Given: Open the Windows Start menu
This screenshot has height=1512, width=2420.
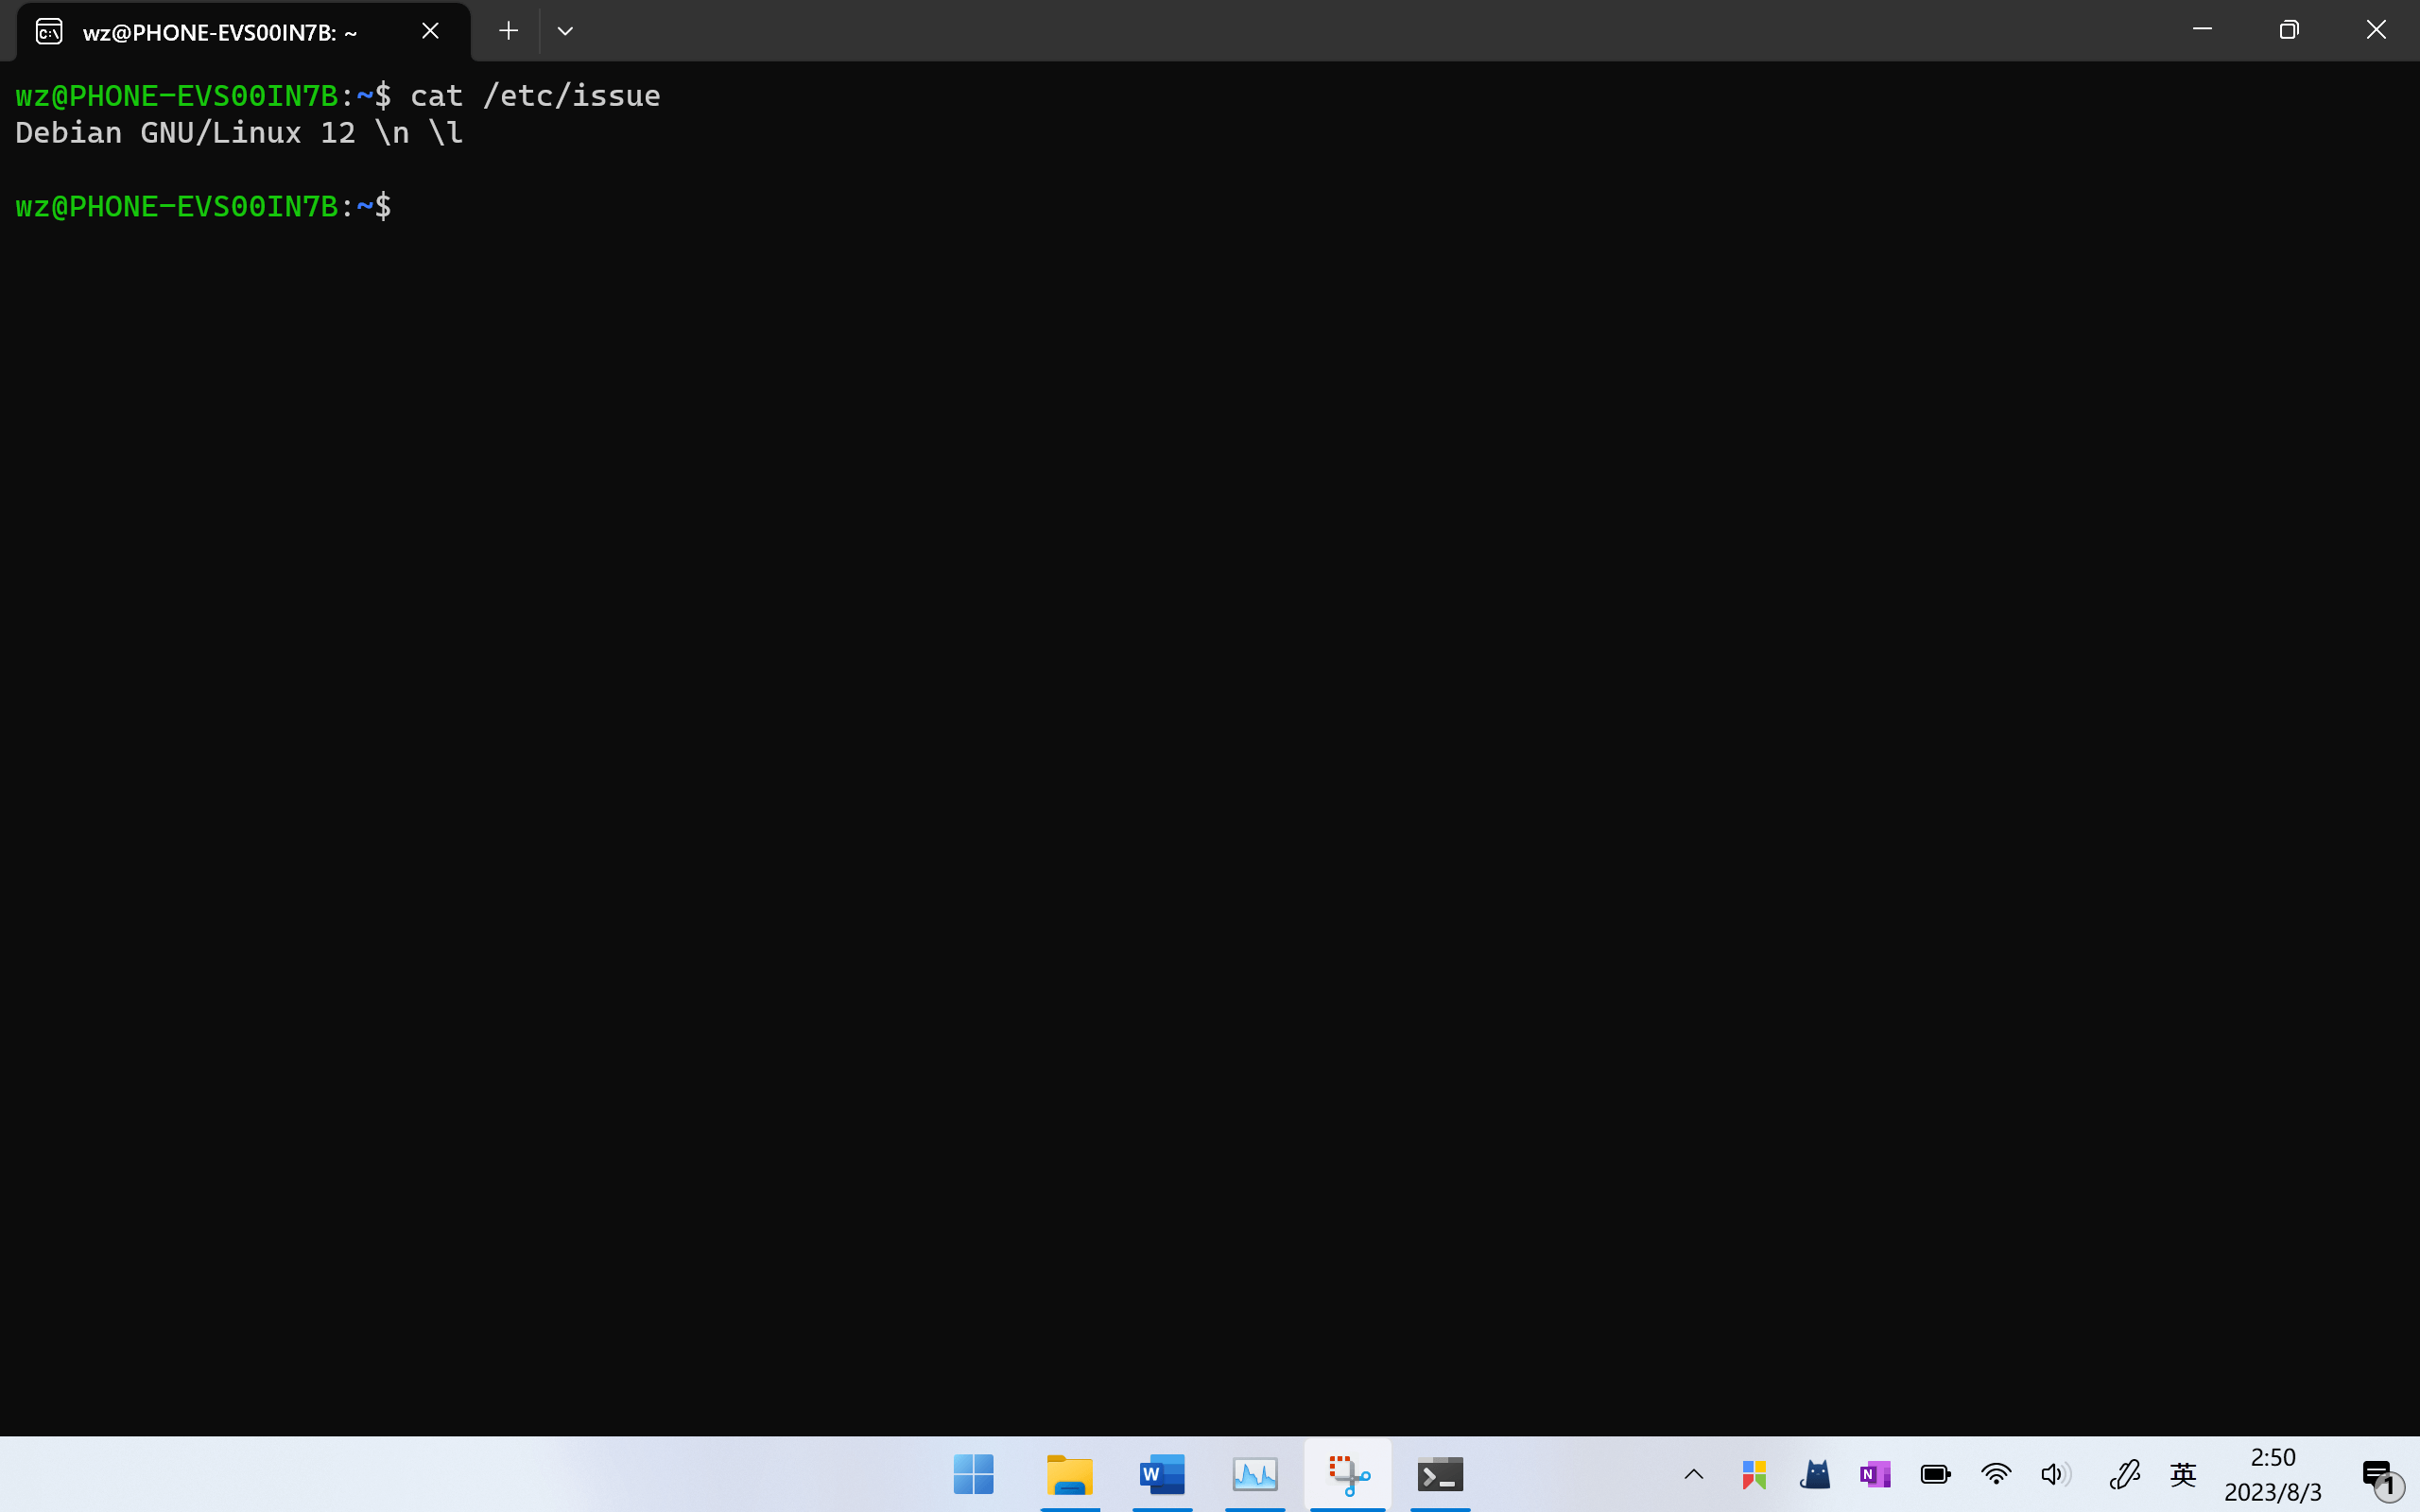Looking at the screenshot, I should (973, 1474).
